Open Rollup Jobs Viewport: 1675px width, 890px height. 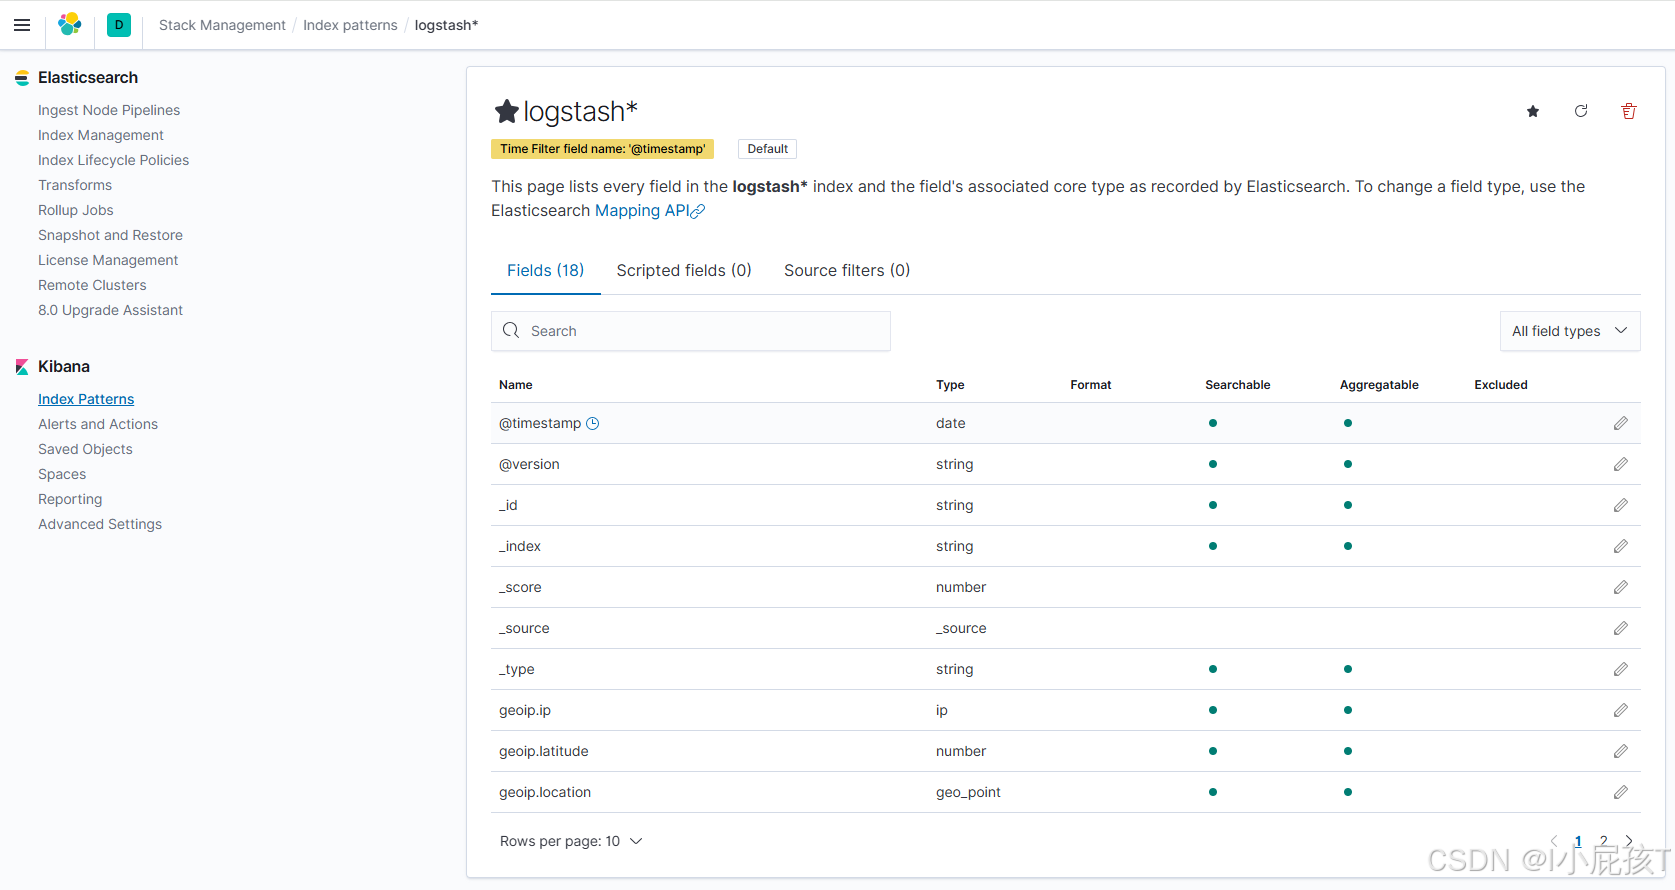pos(76,210)
